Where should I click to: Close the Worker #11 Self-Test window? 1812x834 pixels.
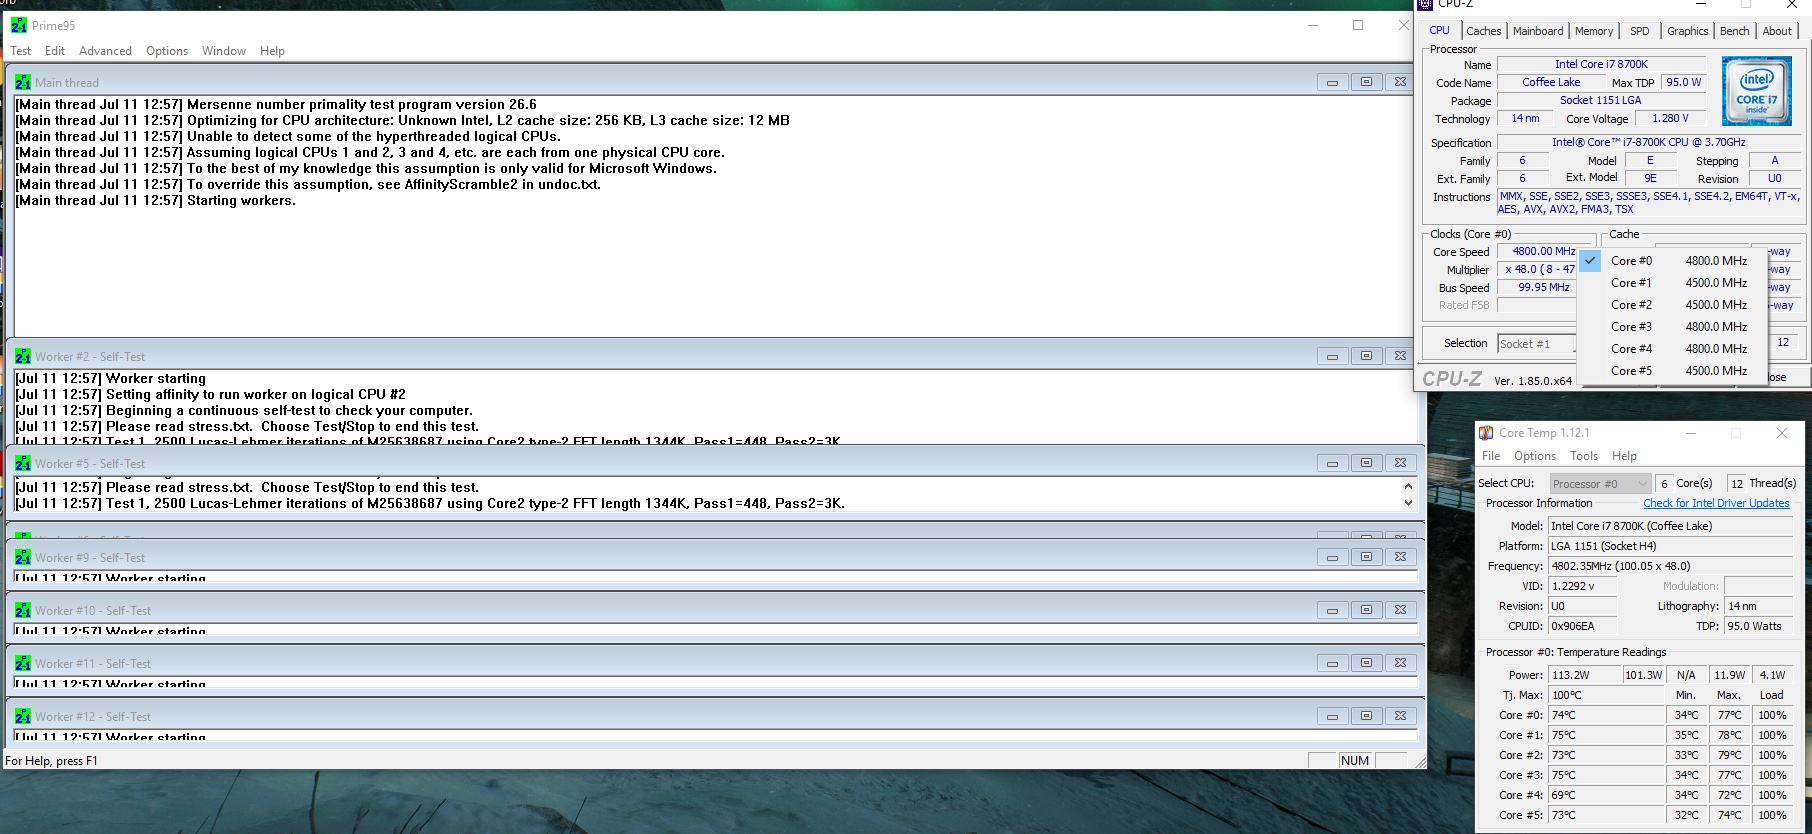coord(1400,663)
